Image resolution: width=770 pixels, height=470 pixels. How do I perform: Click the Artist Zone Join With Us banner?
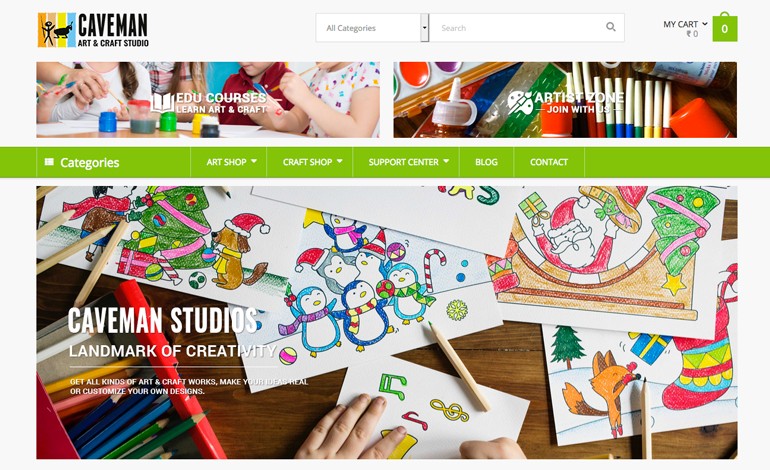(x=565, y=100)
